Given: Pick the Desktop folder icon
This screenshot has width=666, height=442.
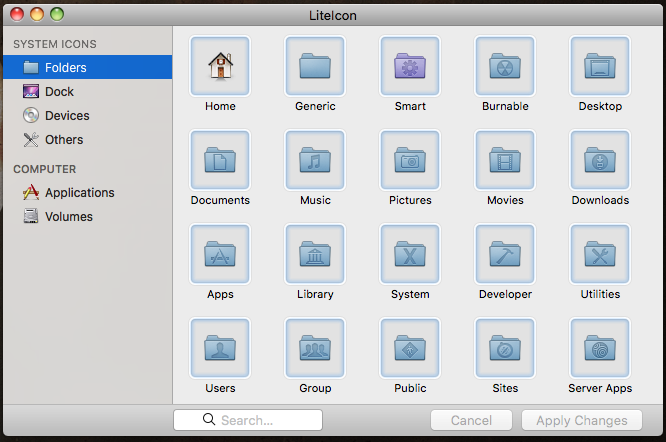Looking at the screenshot, I should click(600, 66).
